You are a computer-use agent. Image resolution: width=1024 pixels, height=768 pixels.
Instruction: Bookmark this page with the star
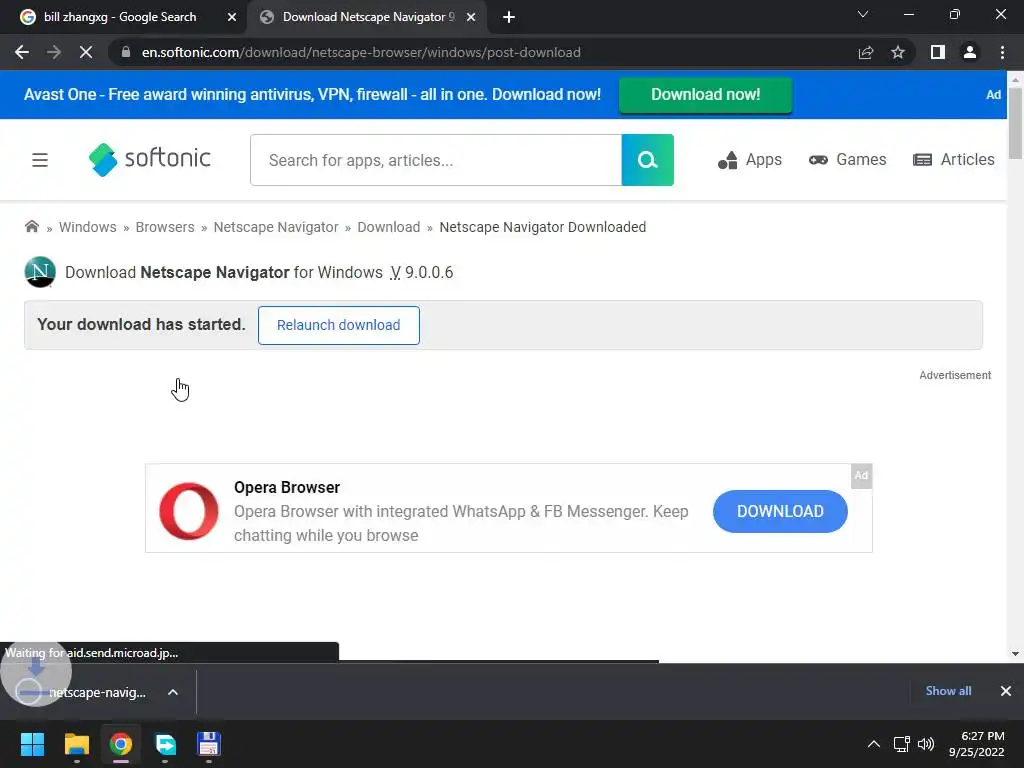point(898,52)
